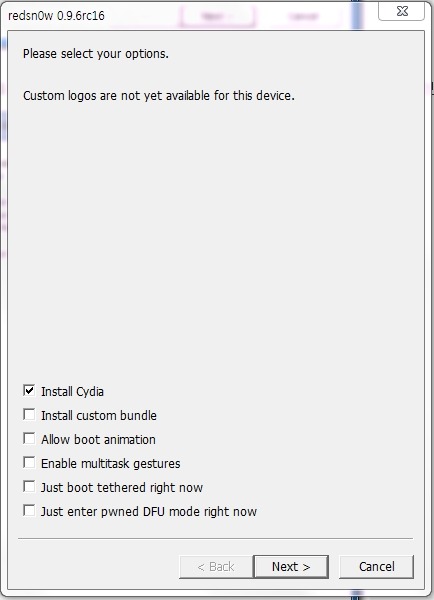Tick the Allow boot animation checkbox box
This screenshot has width=434, height=600.
click(x=29, y=439)
